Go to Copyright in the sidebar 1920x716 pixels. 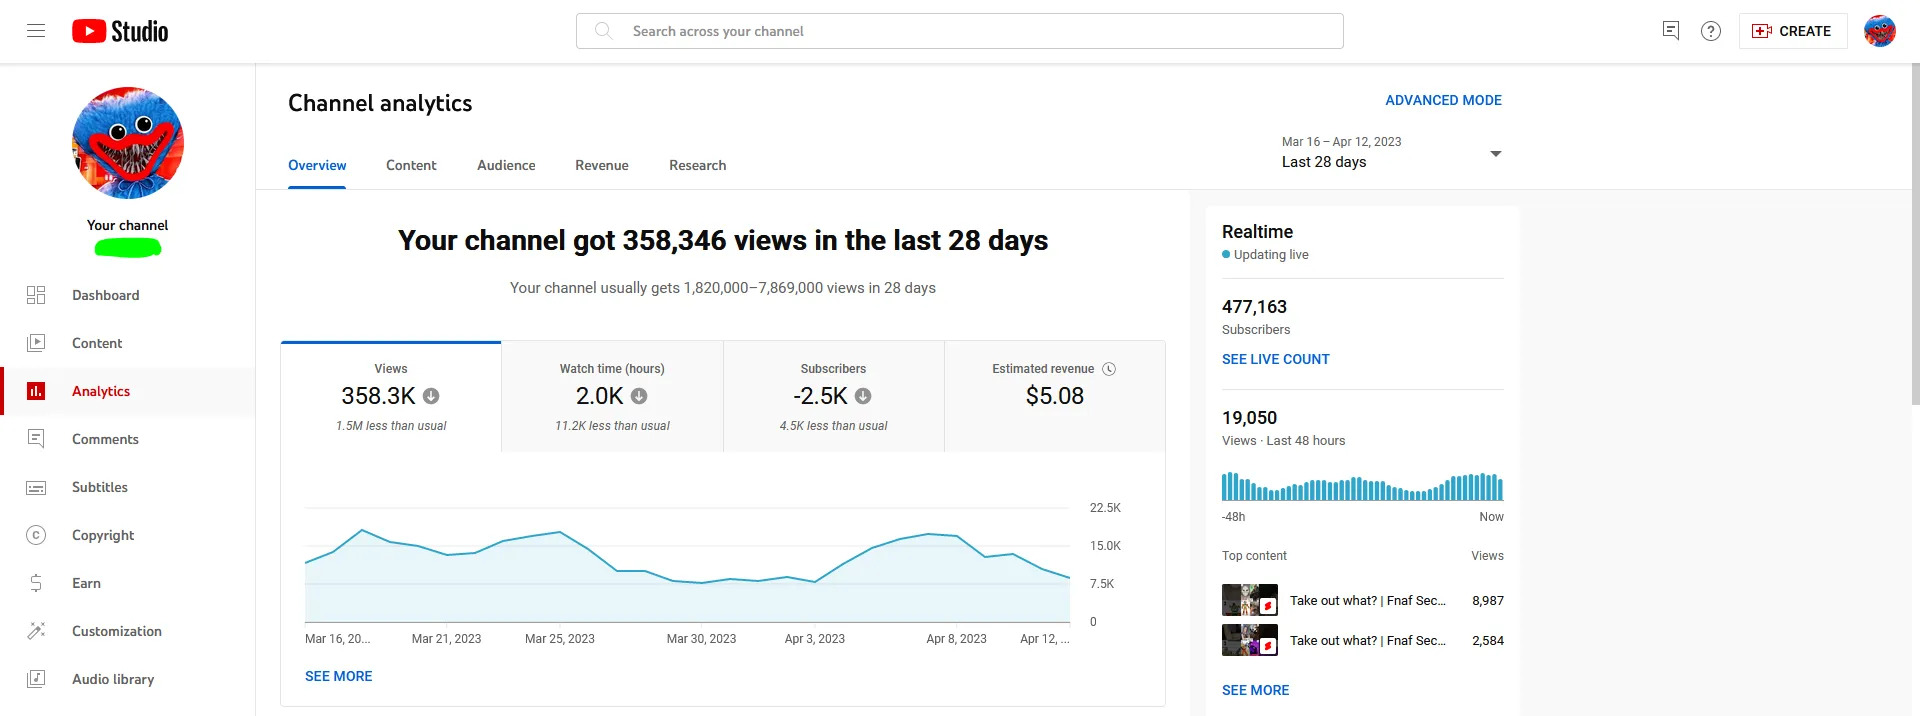tap(102, 535)
